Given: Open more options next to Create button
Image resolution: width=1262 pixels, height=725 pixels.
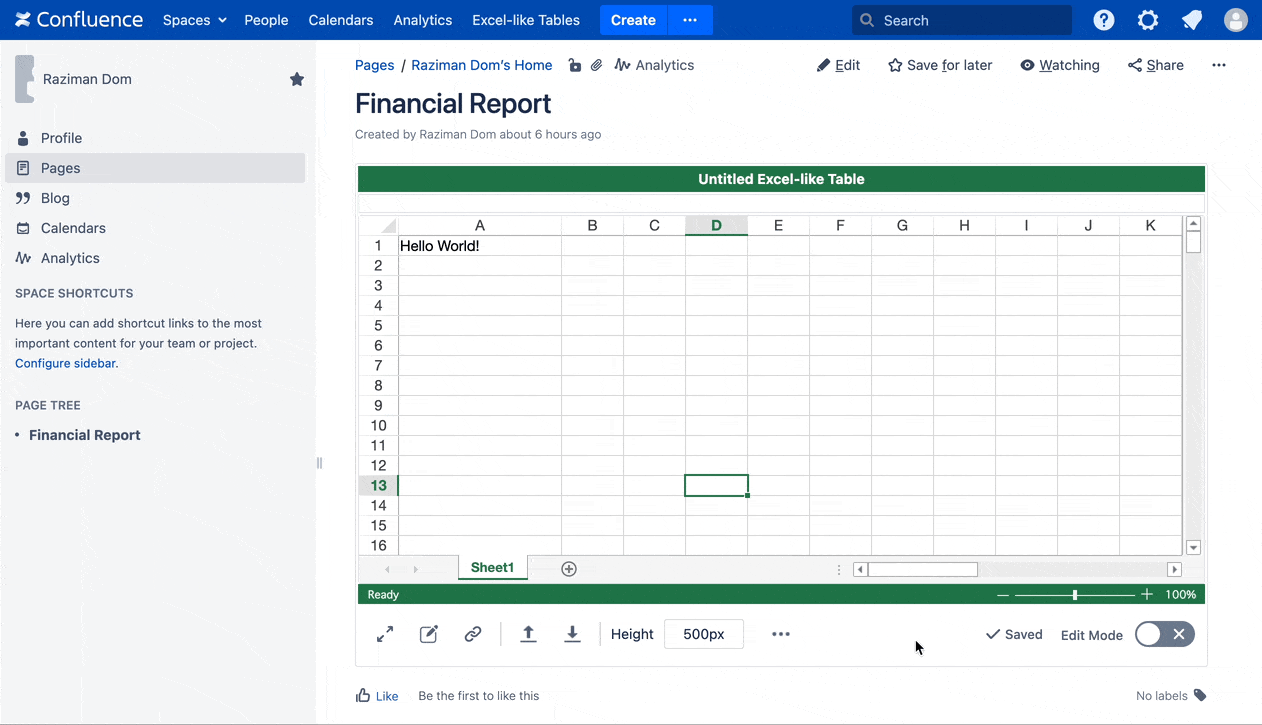Looking at the screenshot, I should point(690,20).
